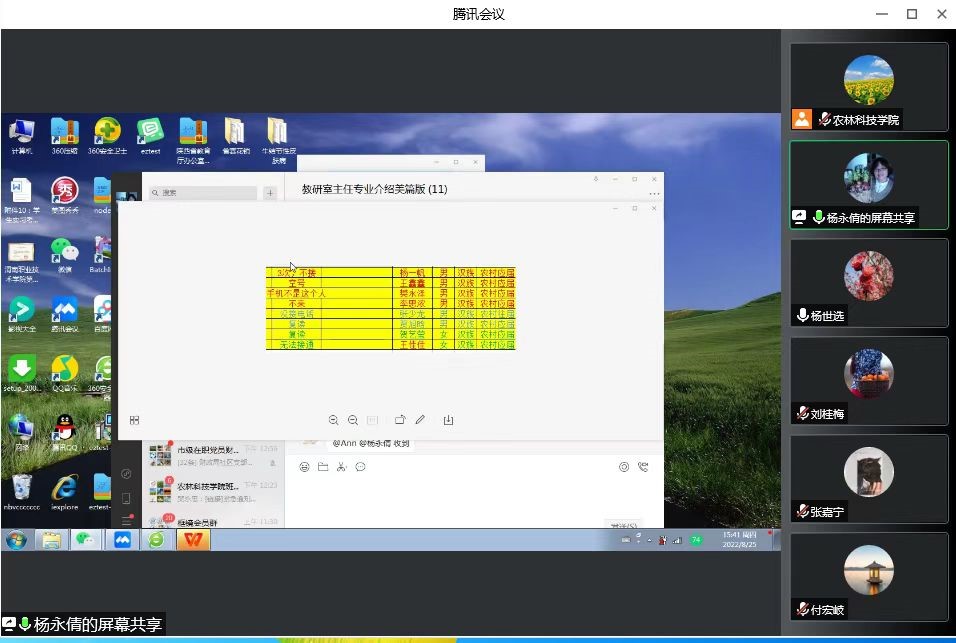Click the plus button beside search
Screen dimensions: 956x643
270,193
